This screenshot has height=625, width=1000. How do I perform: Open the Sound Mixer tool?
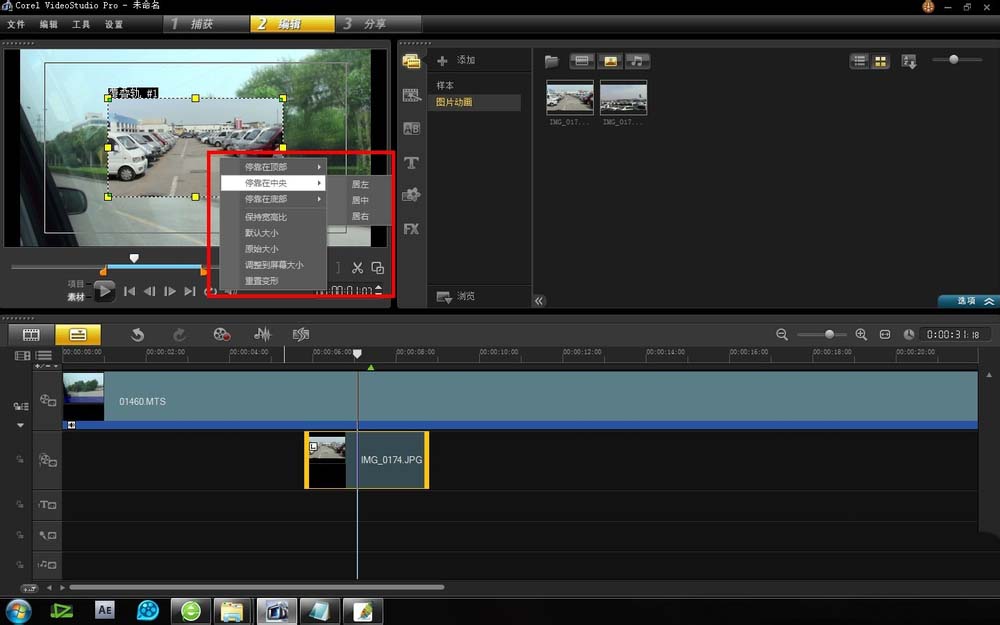click(x=263, y=335)
